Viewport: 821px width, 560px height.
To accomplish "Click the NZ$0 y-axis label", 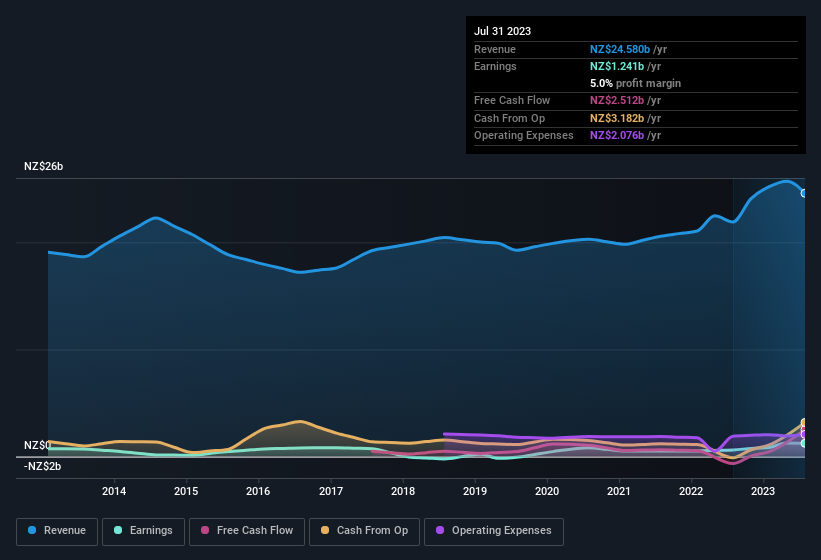I will point(37,445).
